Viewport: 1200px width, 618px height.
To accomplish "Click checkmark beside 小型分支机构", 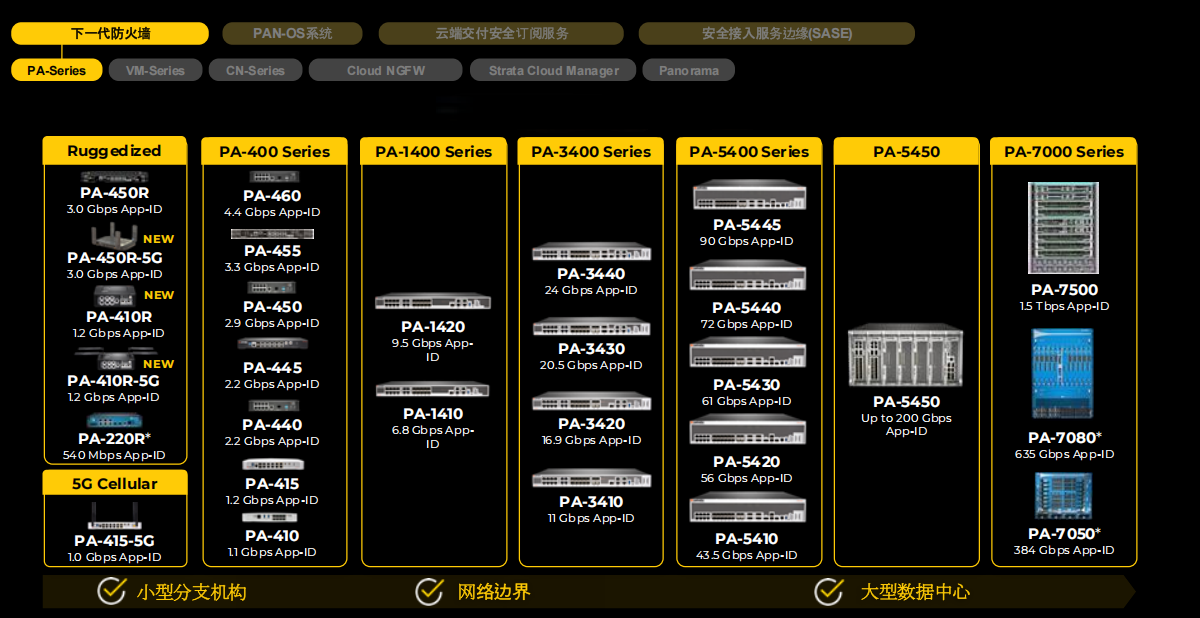I will [111, 591].
